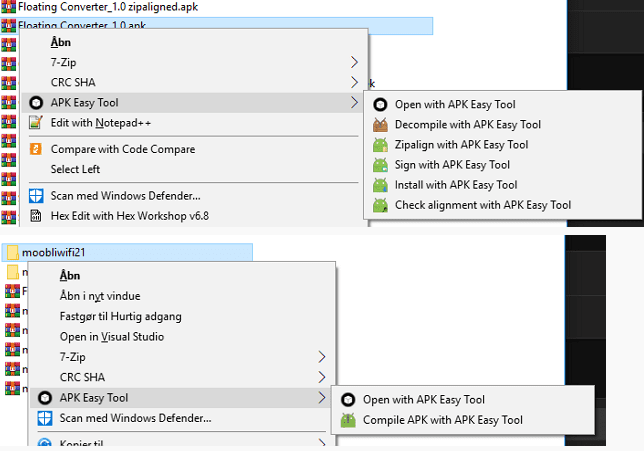Image resolution: width=644 pixels, height=451 pixels.
Task: Select the moobliwifi21 folder name
Action: (x=53, y=252)
